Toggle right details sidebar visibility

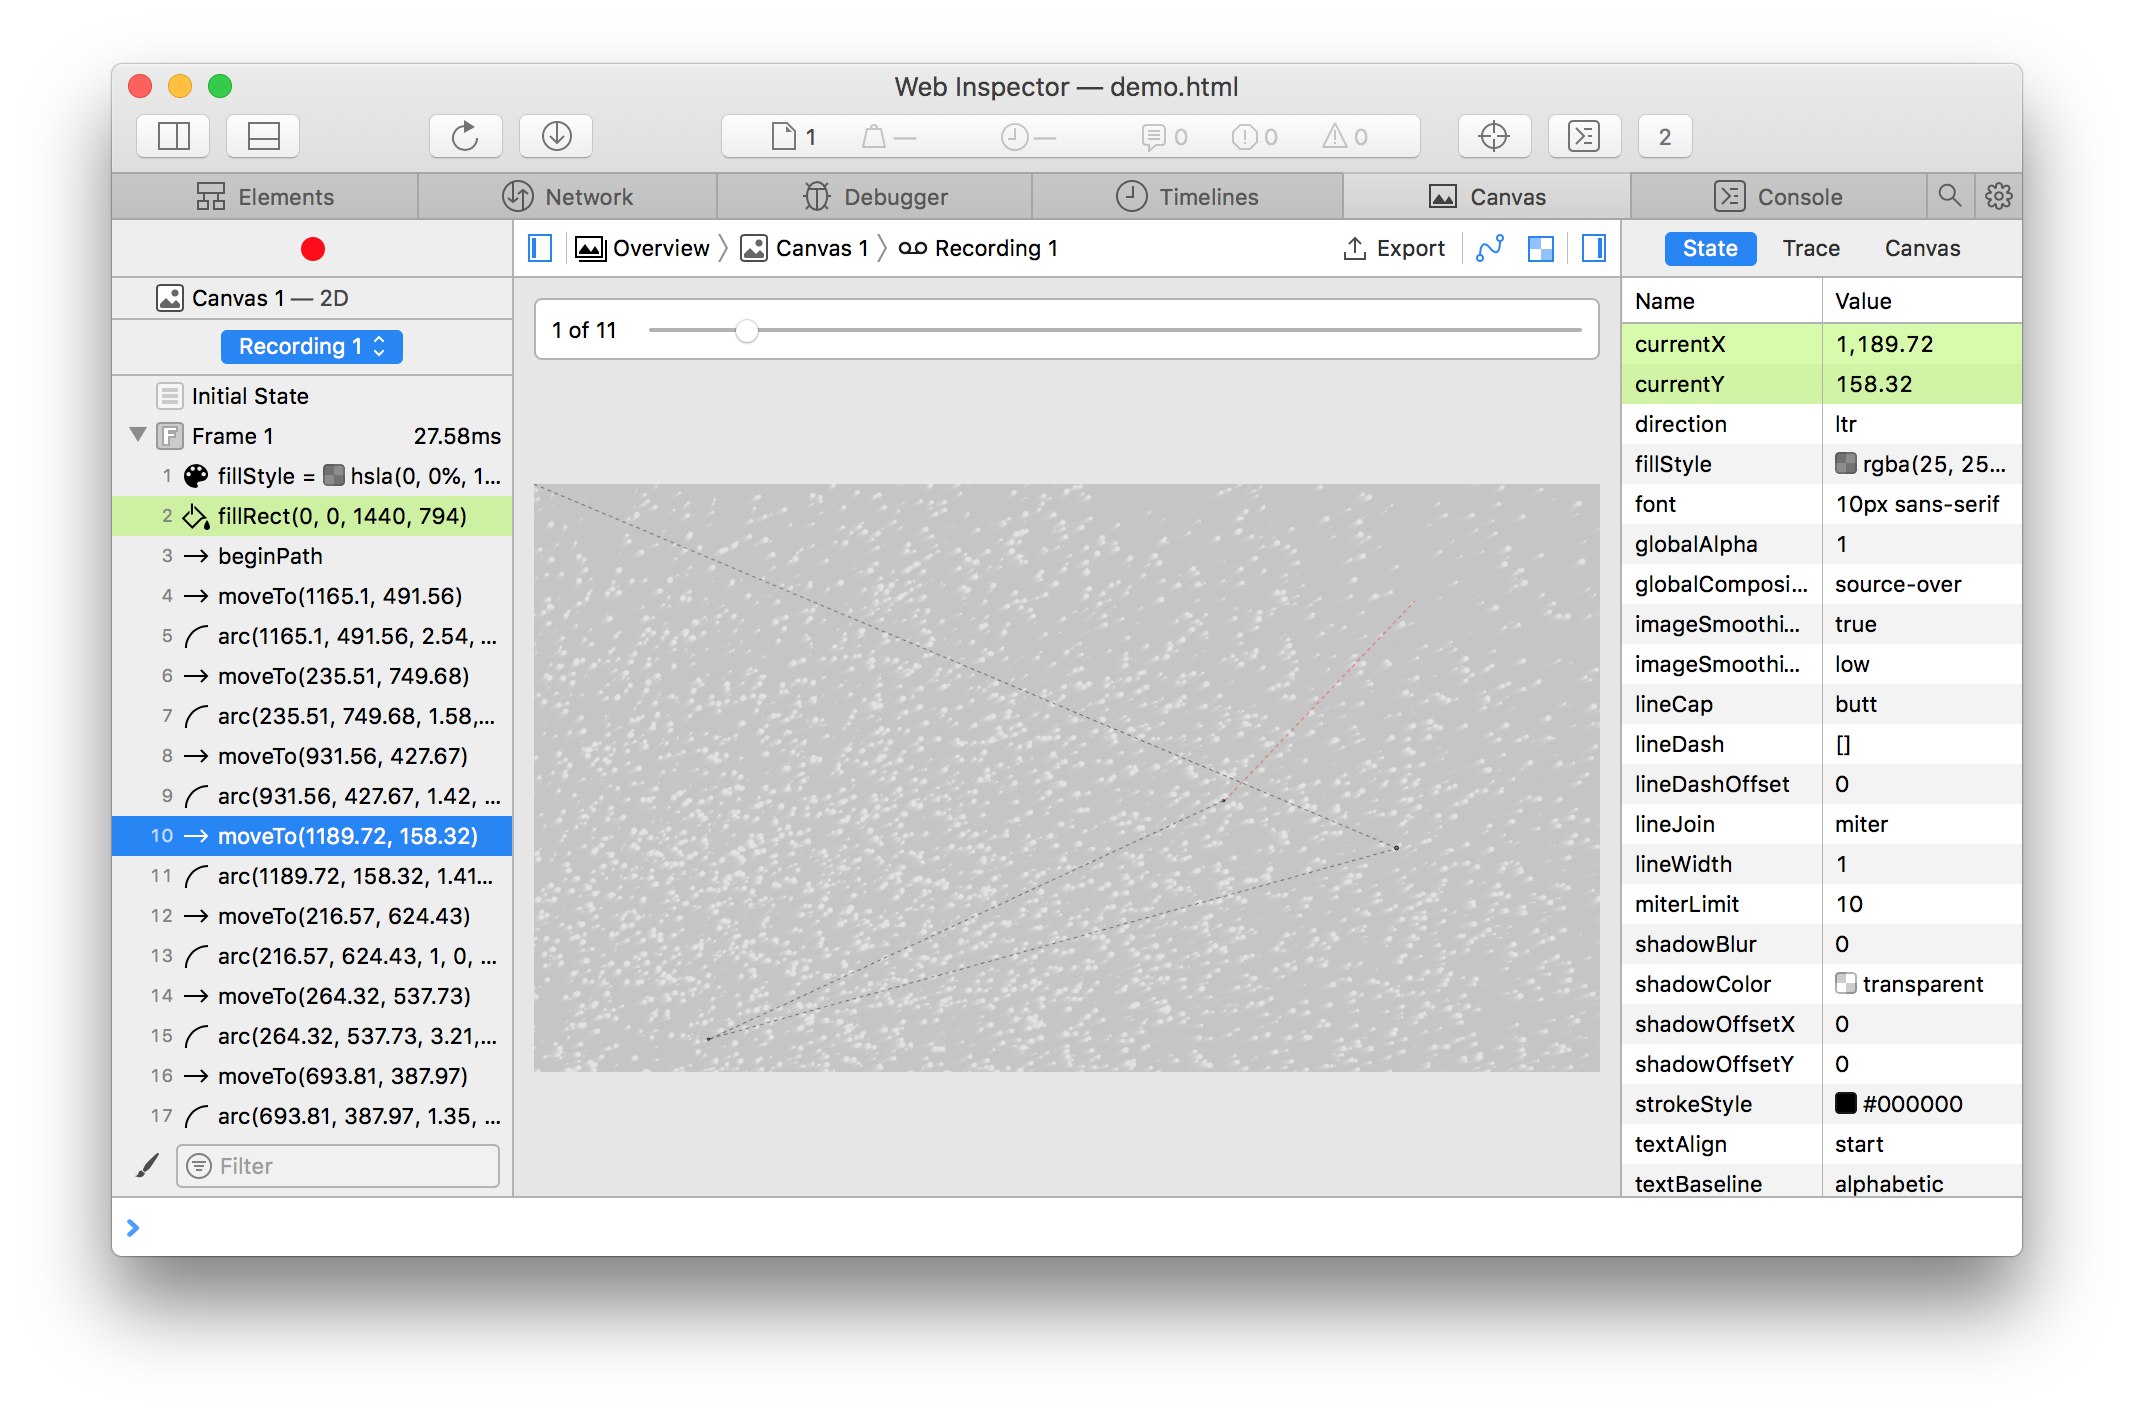(1594, 248)
